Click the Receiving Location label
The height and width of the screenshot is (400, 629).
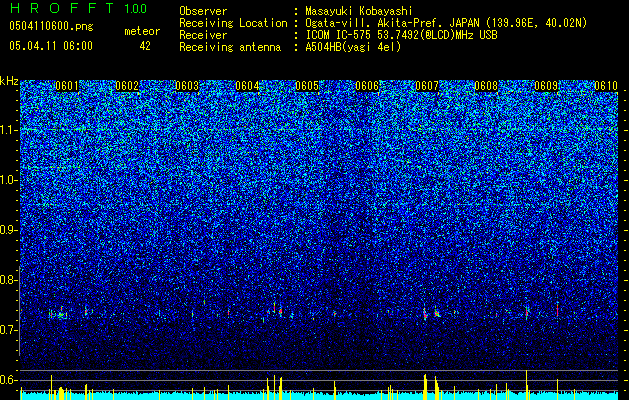pos(233,23)
